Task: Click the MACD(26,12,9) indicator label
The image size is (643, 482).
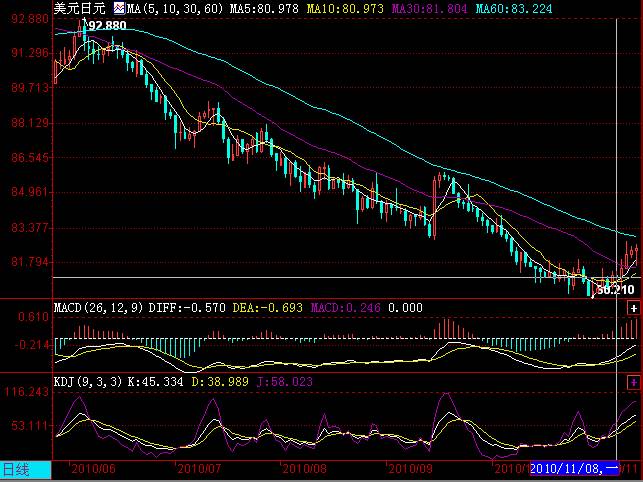Action: [98, 308]
